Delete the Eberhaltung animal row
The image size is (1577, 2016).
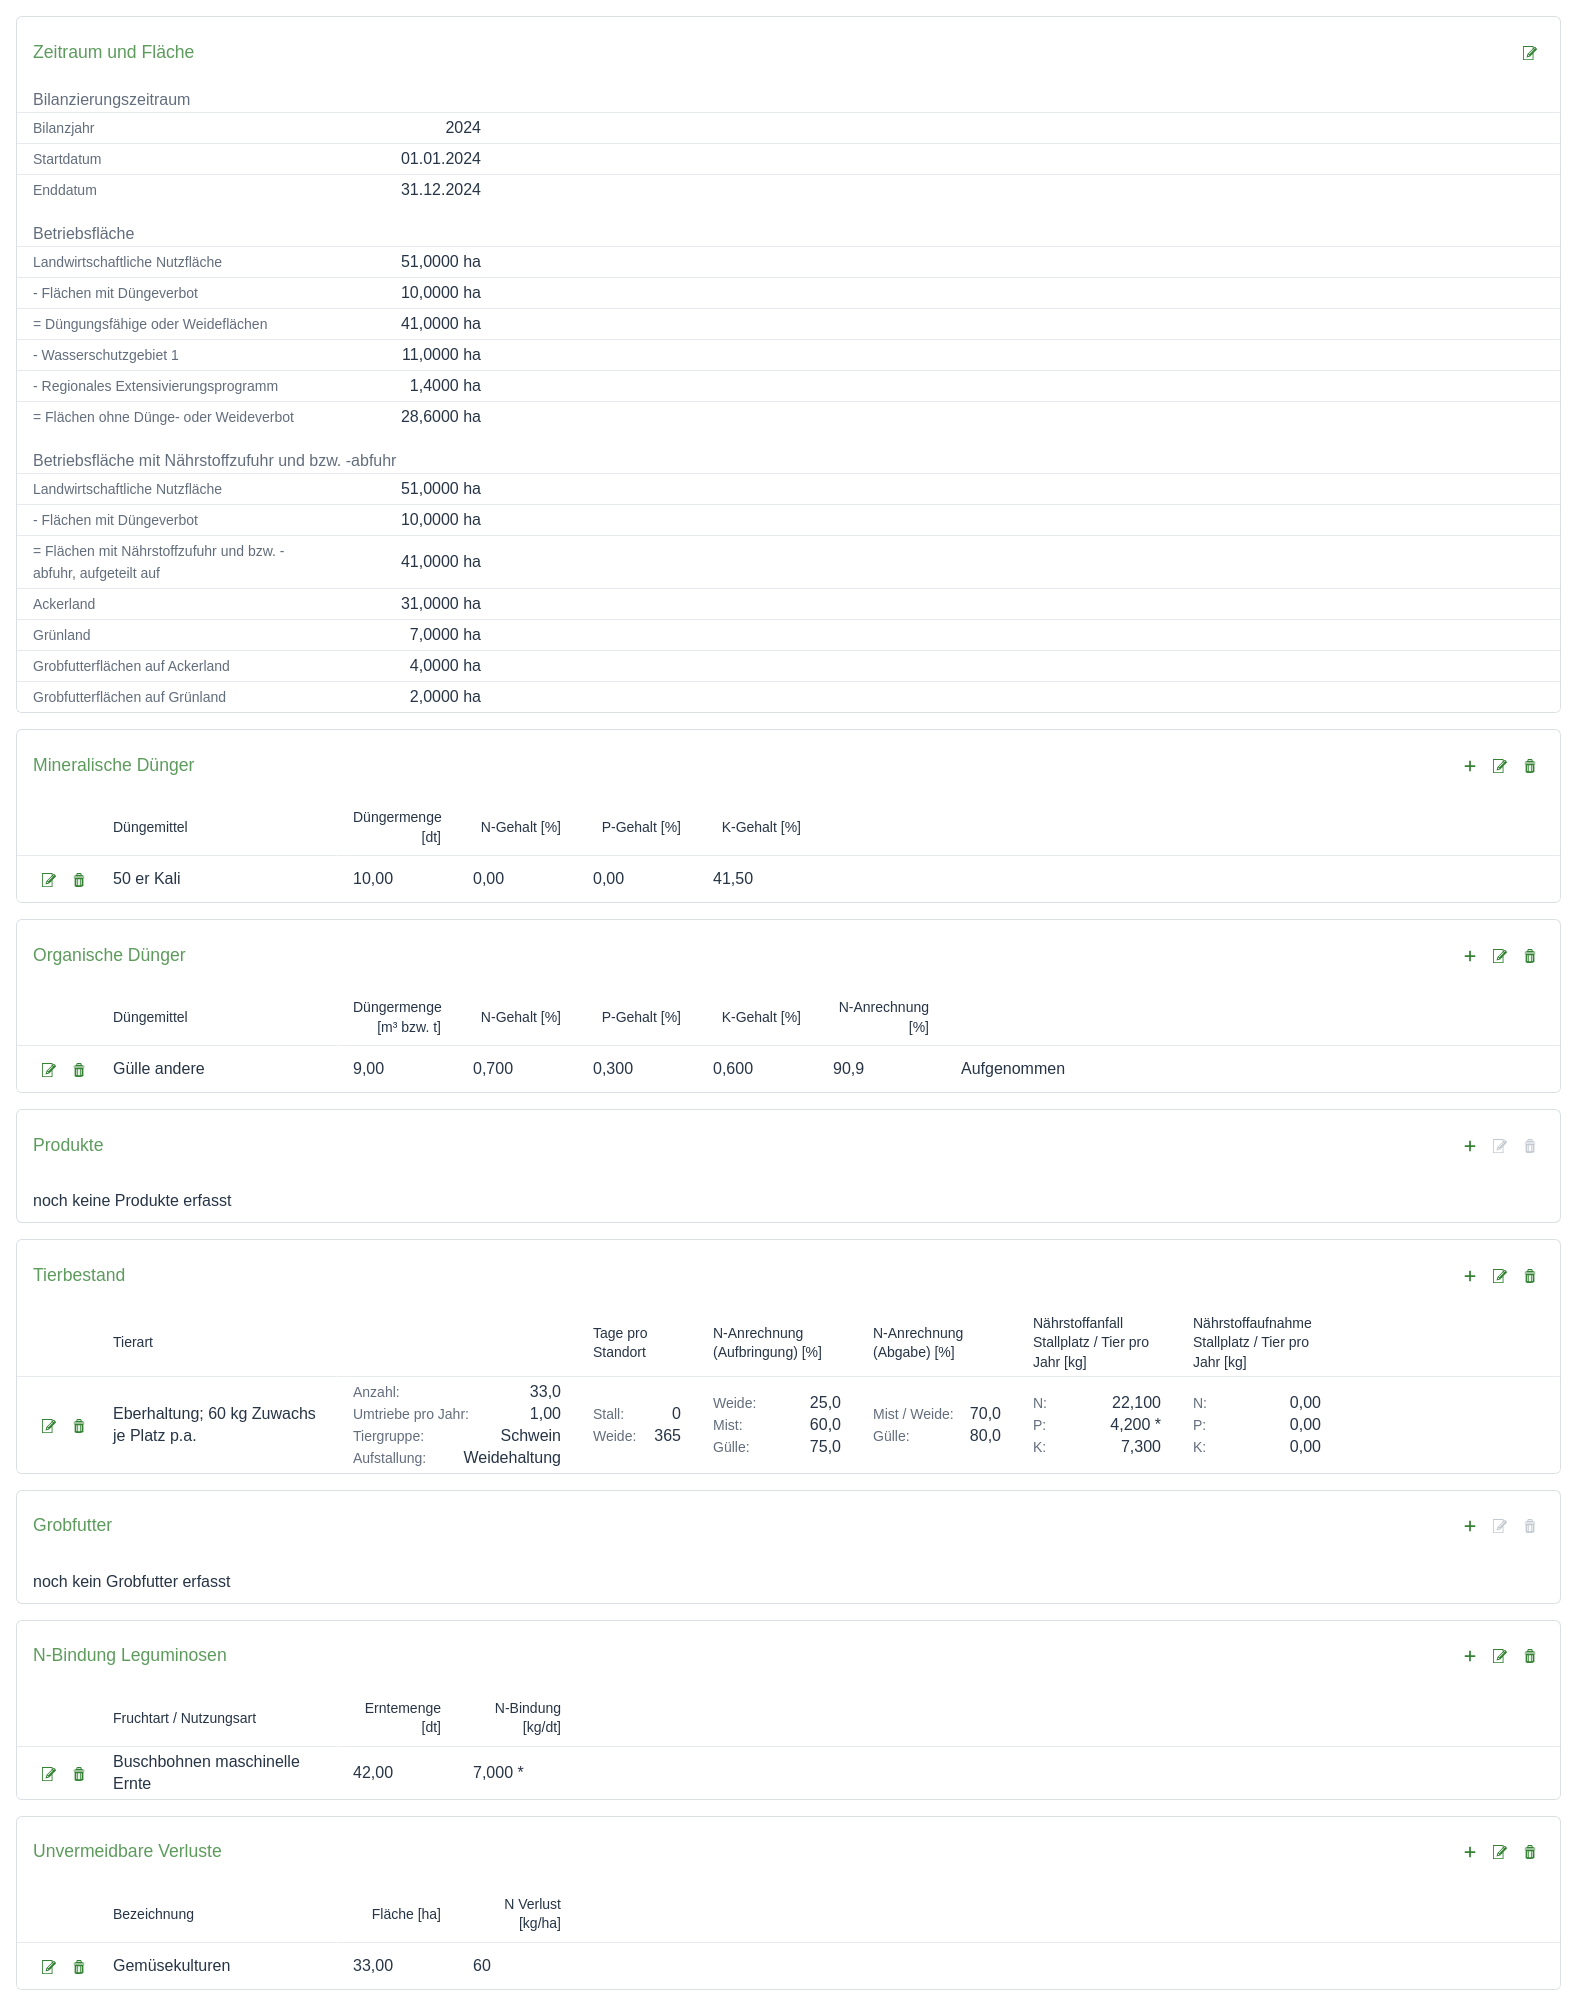pyautogui.click(x=79, y=1426)
